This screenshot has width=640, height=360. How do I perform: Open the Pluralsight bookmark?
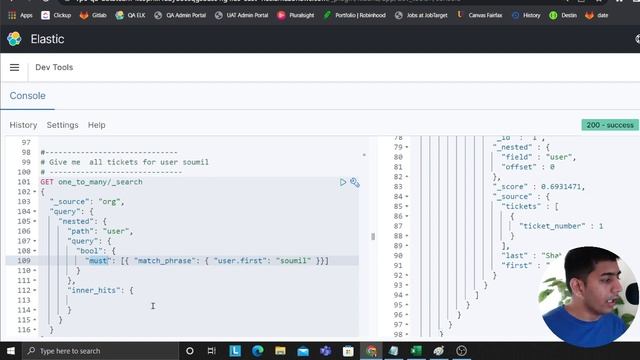tap(296, 15)
